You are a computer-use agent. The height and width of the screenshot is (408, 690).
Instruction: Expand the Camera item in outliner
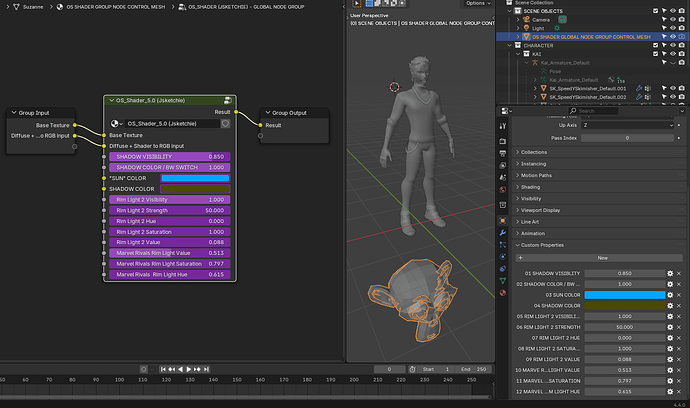point(518,19)
